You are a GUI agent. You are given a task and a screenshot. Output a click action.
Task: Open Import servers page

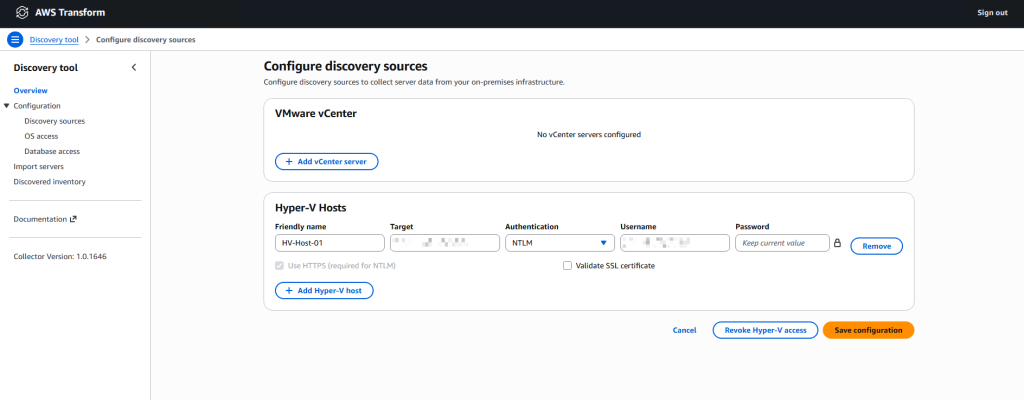coord(39,167)
